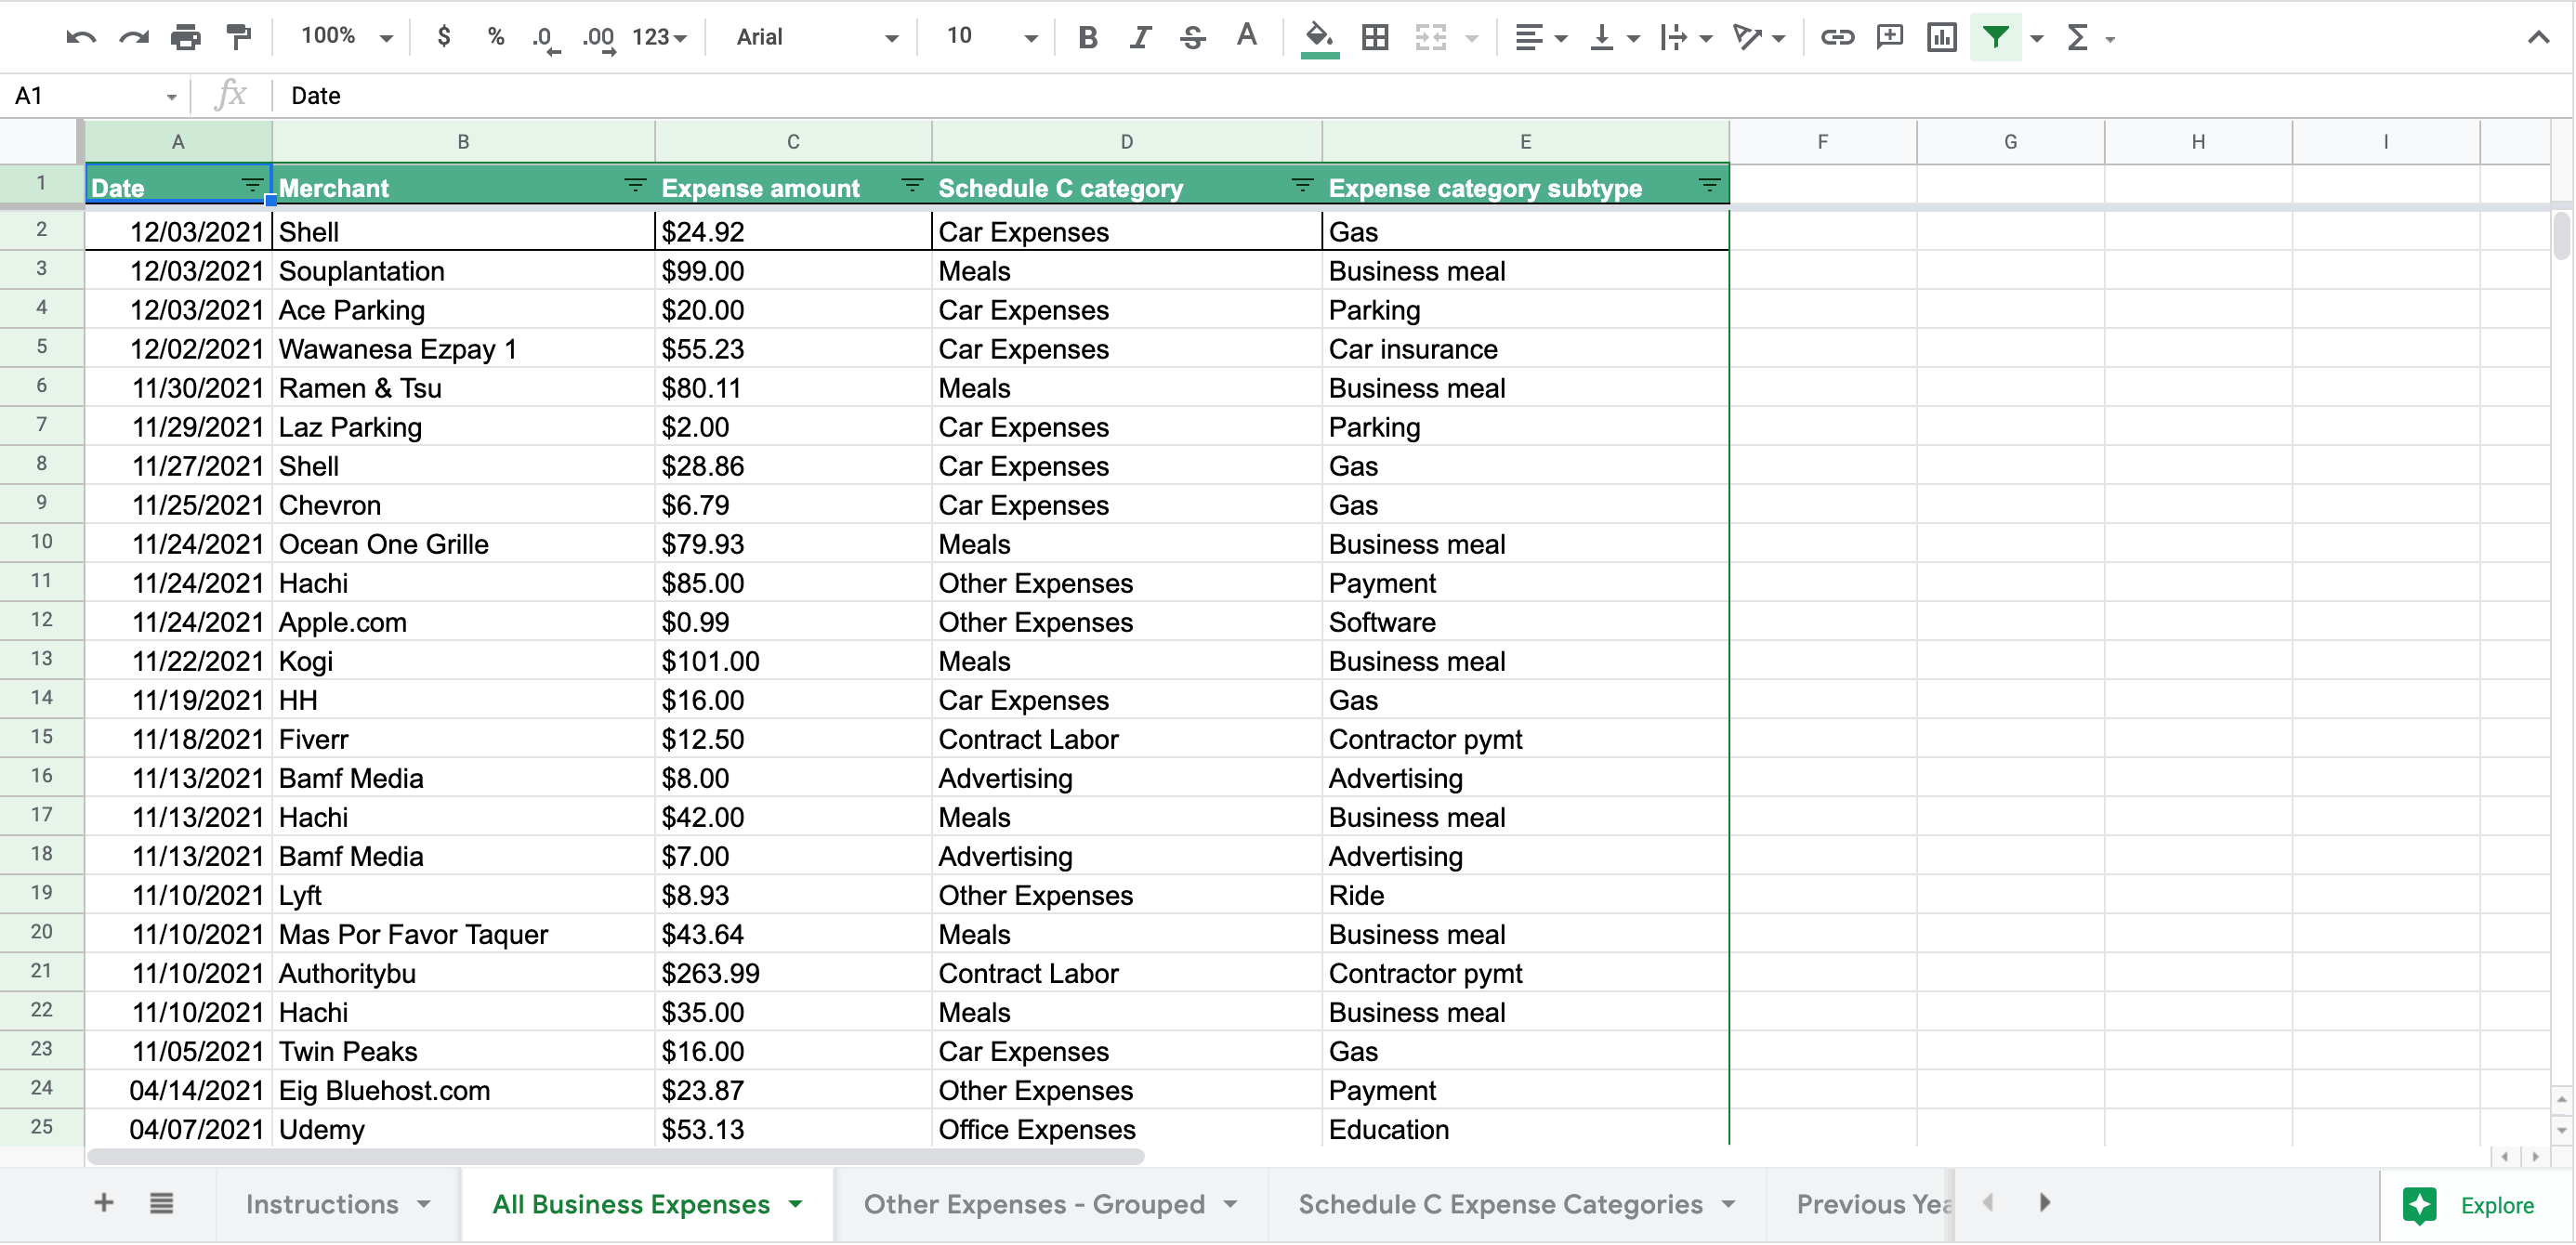Open the Merchant column filter dropdown
The width and height of the screenshot is (2576, 1245).
point(635,185)
